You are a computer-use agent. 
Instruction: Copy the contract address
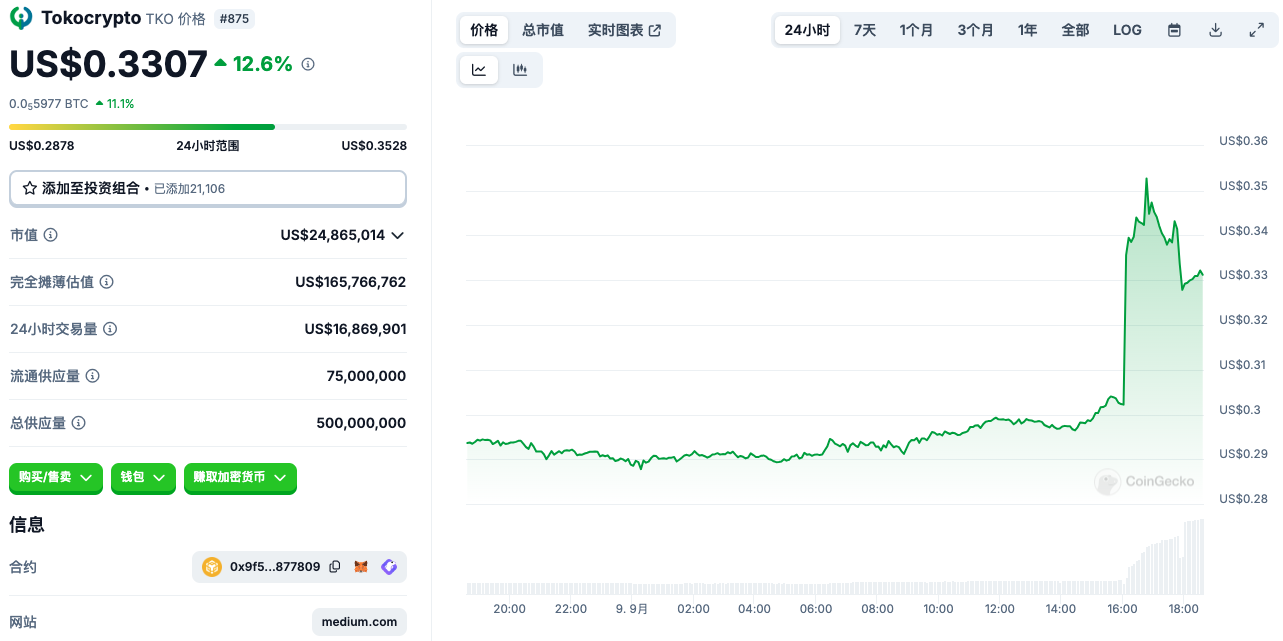[335, 567]
